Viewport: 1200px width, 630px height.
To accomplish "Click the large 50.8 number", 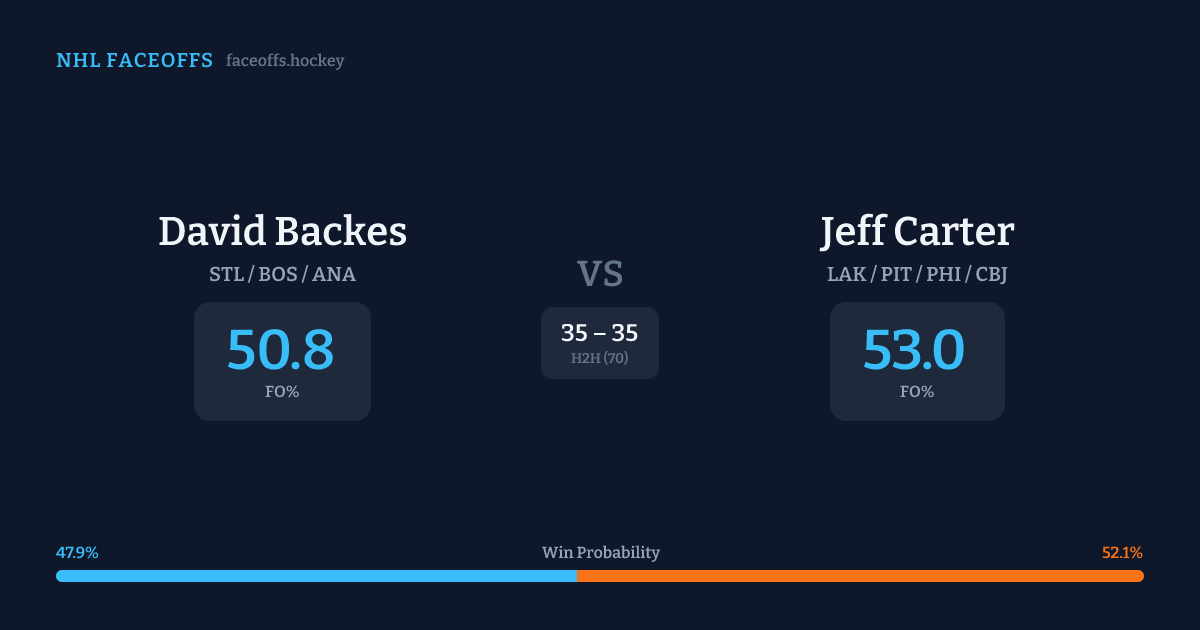I will [281, 350].
